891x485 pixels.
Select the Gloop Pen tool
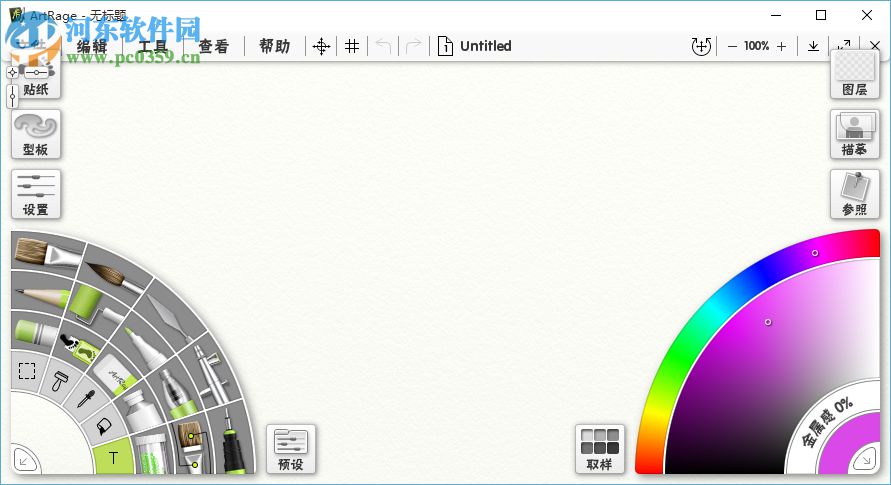coord(179,394)
